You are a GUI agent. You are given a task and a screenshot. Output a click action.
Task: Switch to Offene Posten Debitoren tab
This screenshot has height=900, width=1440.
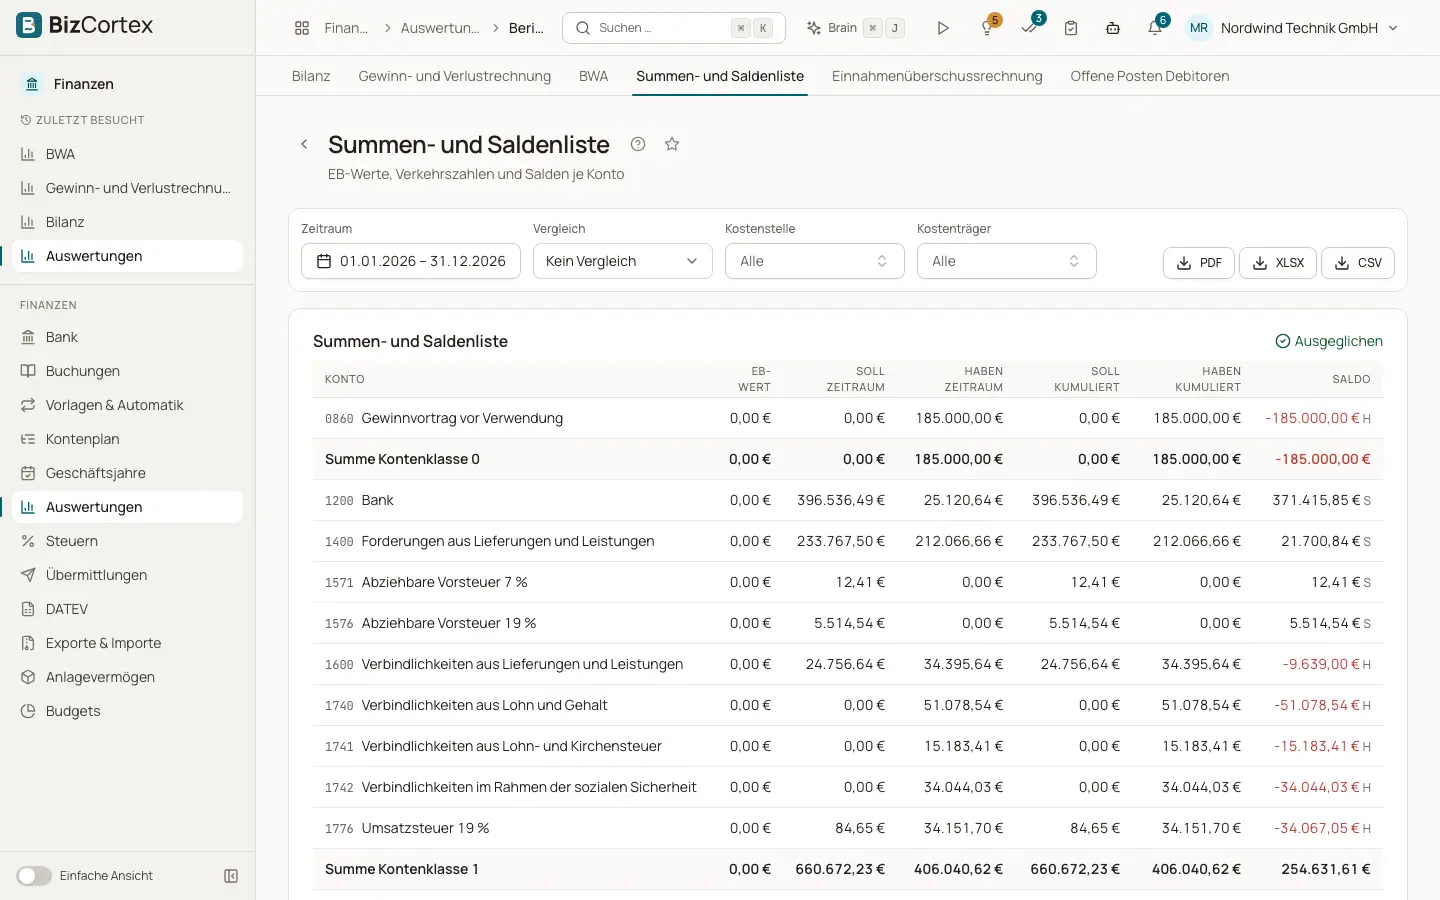1149,76
